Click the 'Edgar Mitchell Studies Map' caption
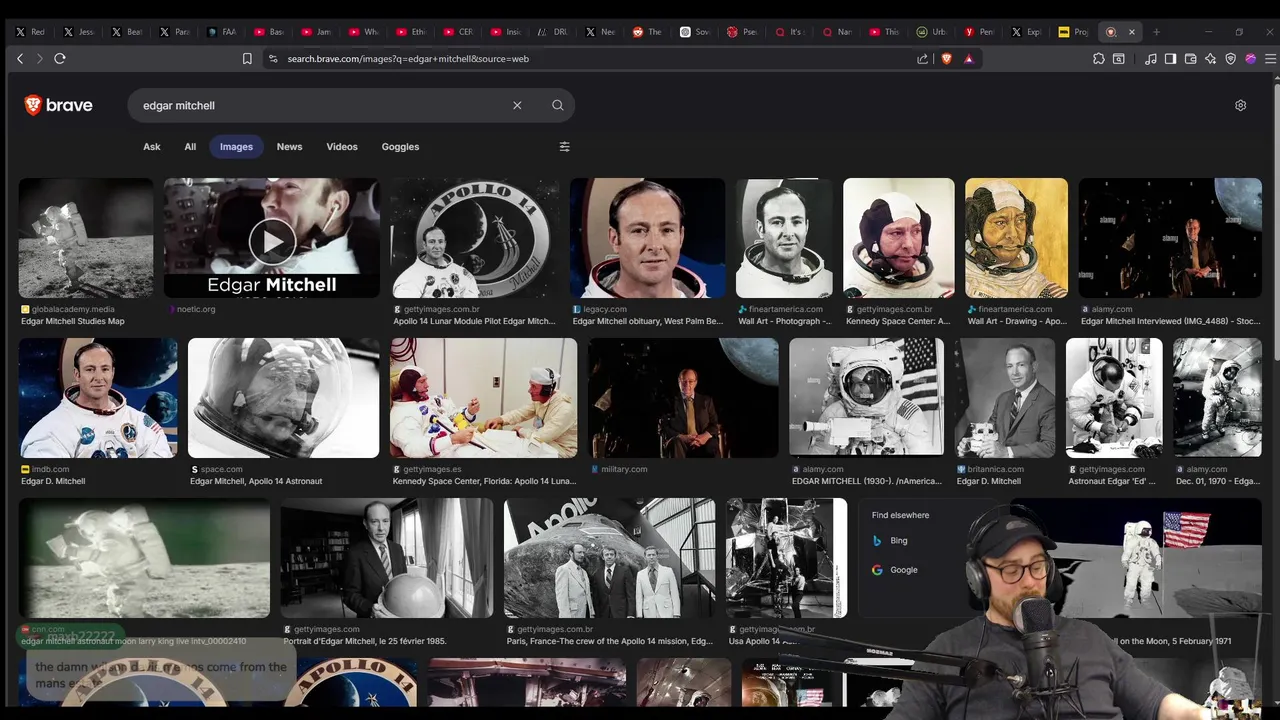Screen dimensions: 1280x720 73,322
